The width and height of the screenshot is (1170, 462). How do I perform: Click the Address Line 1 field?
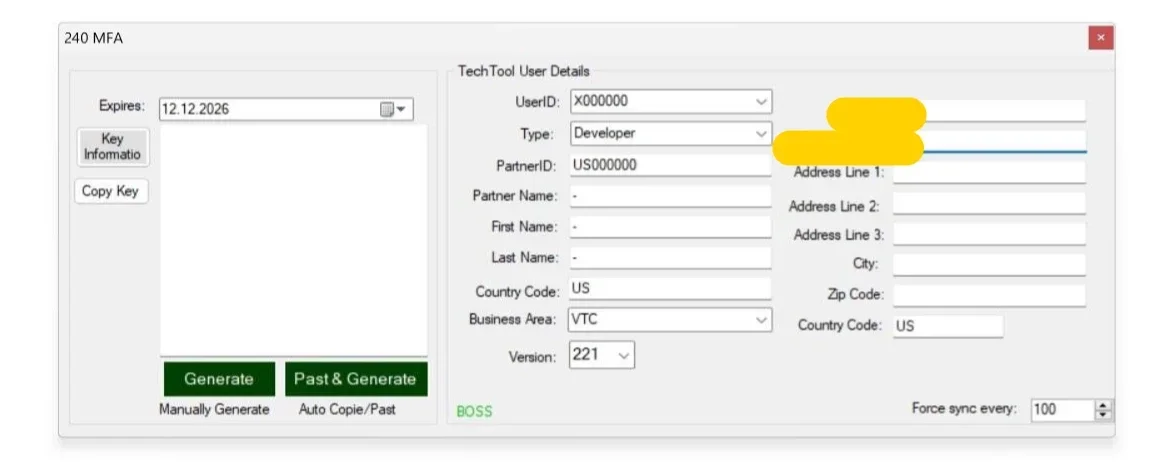[x=988, y=173]
